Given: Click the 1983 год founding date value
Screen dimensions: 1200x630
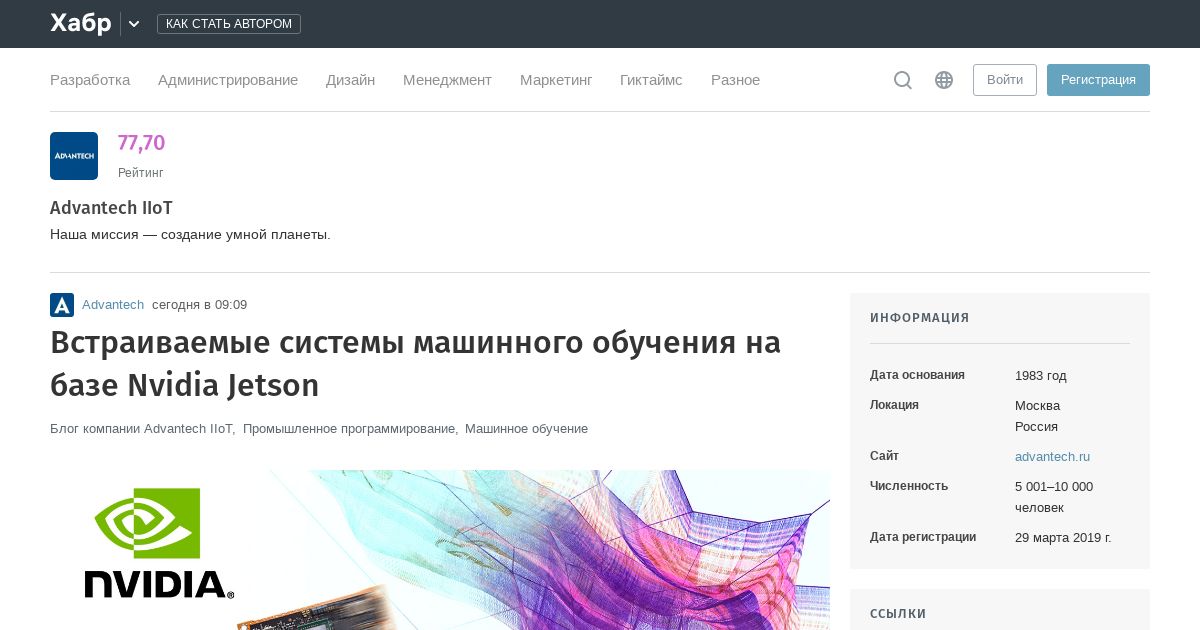Looking at the screenshot, I should tap(1041, 376).
